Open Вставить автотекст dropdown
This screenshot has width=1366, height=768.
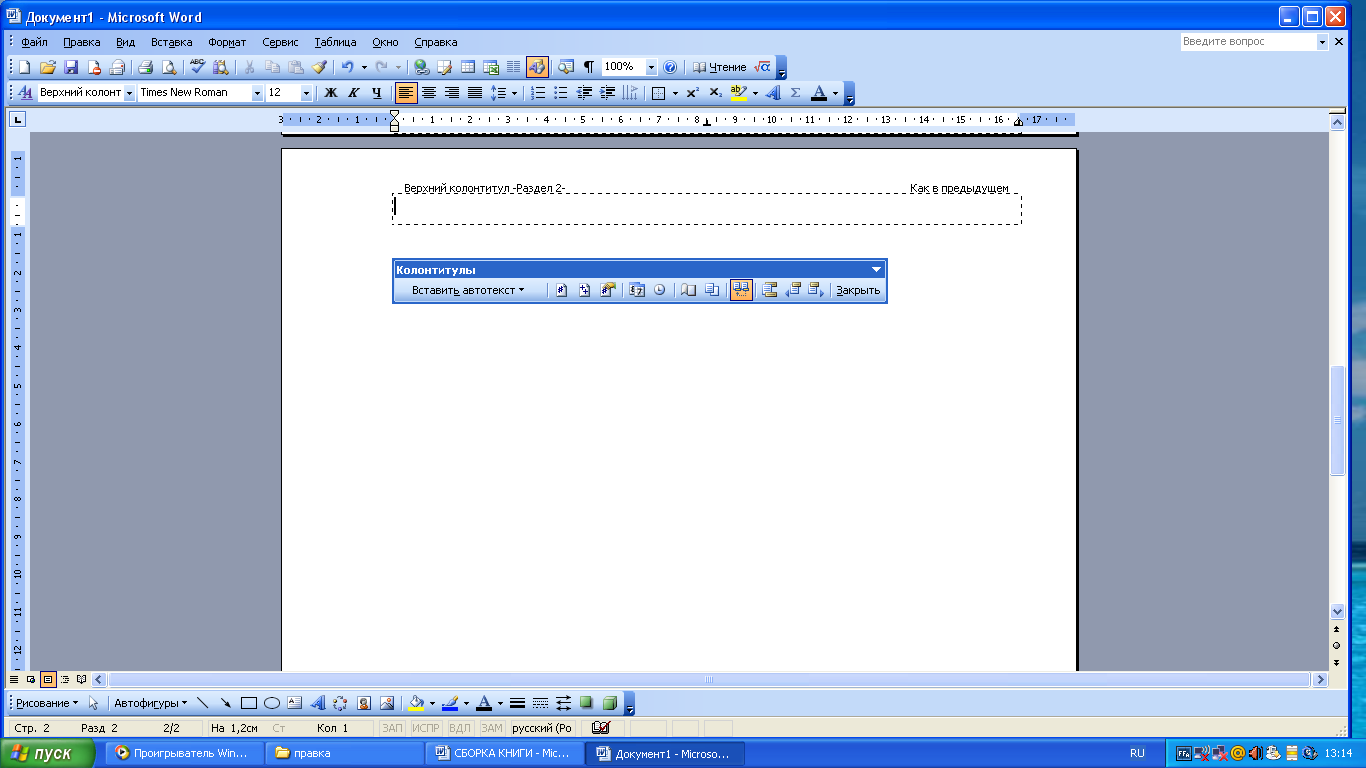[x=468, y=290]
